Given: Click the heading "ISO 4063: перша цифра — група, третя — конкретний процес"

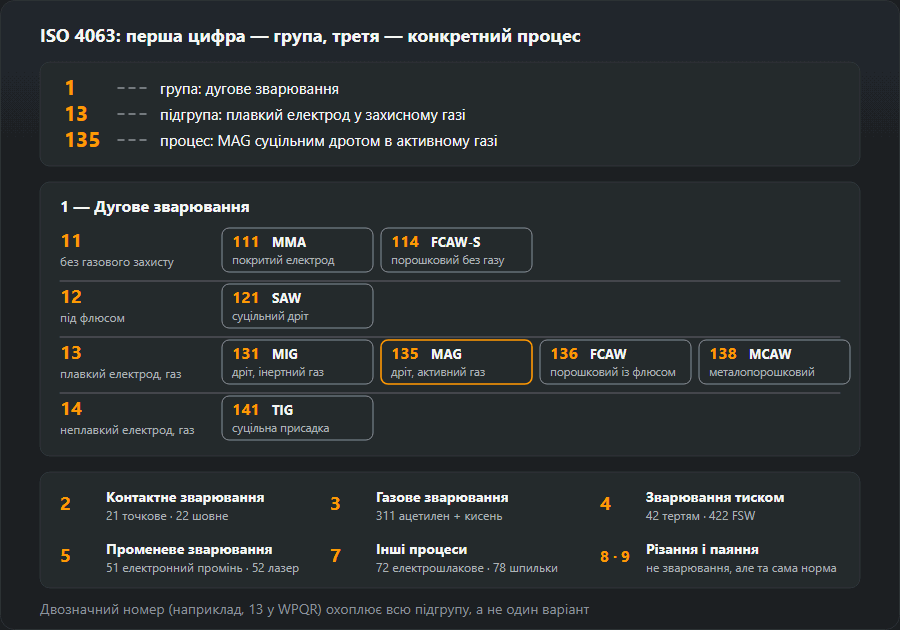Looking at the screenshot, I should 310,36.
